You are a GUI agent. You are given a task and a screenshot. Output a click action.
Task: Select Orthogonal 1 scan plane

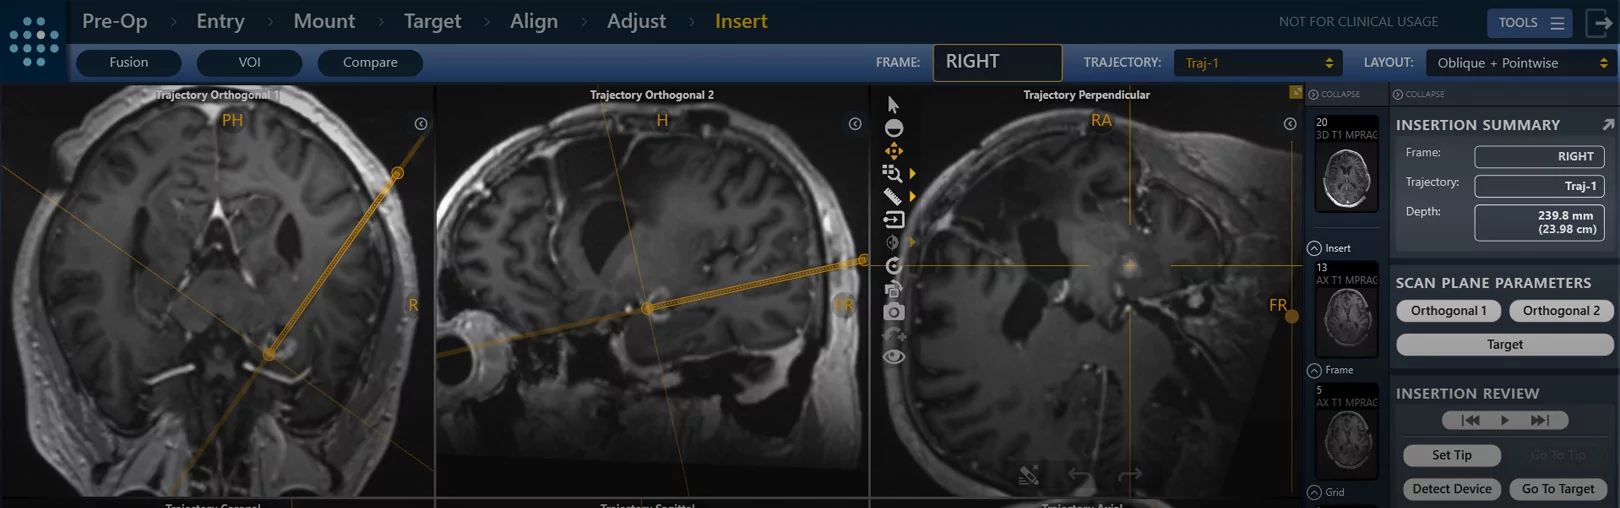click(1448, 311)
